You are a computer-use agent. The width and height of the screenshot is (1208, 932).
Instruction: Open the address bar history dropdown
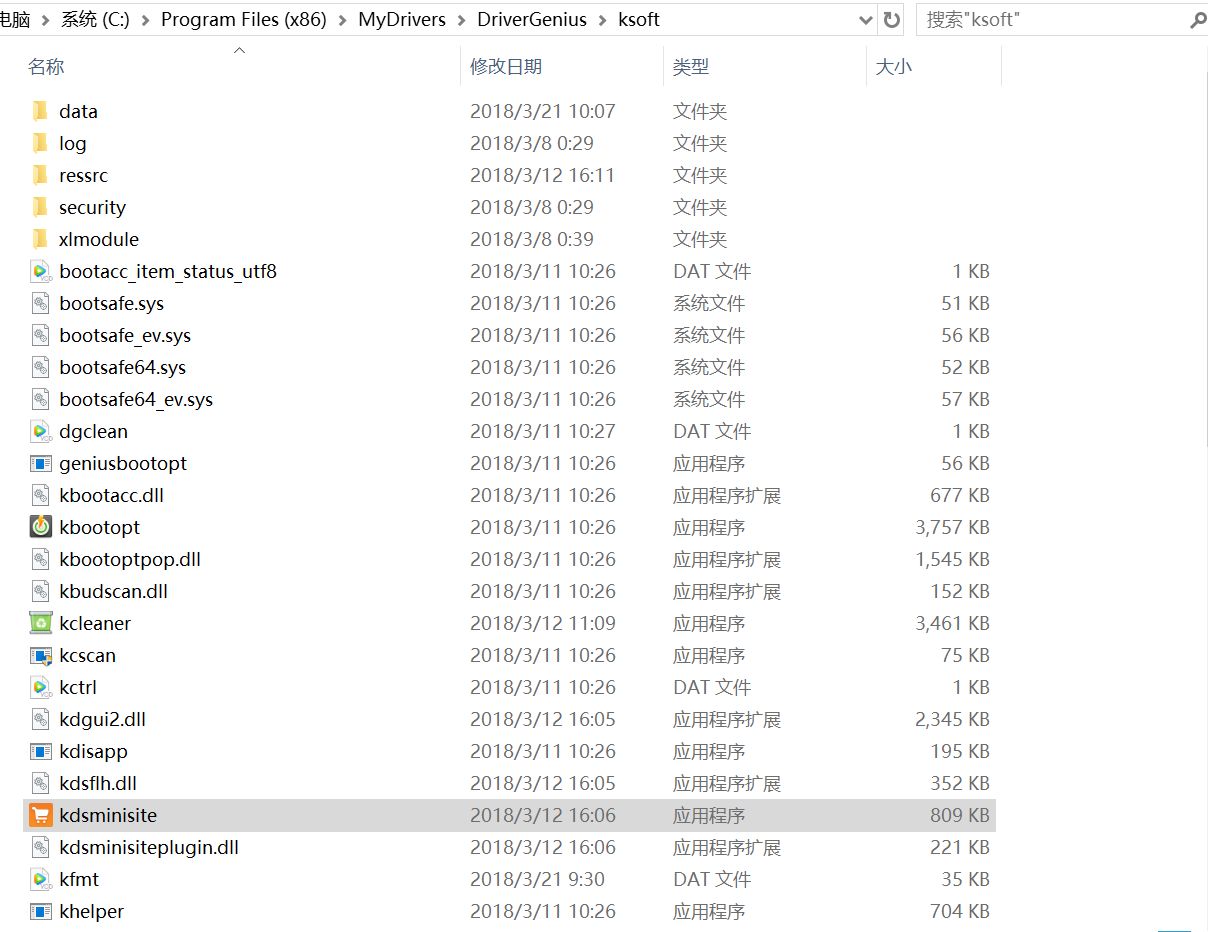(866, 19)
